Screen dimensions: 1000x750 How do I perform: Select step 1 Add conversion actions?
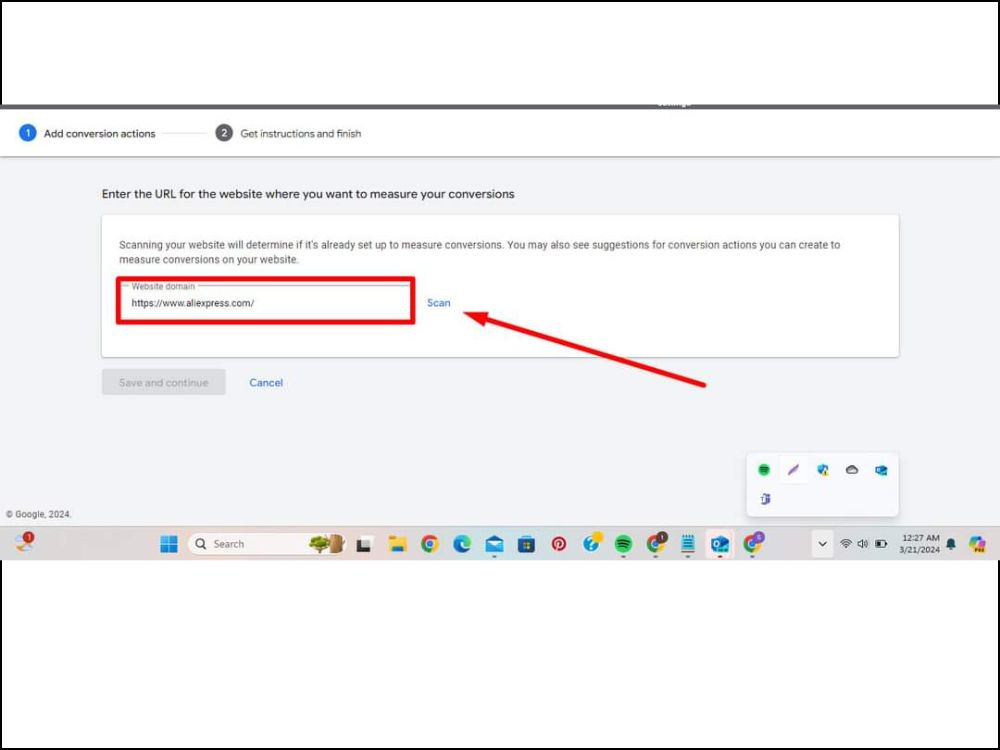[x=87, y=133]
